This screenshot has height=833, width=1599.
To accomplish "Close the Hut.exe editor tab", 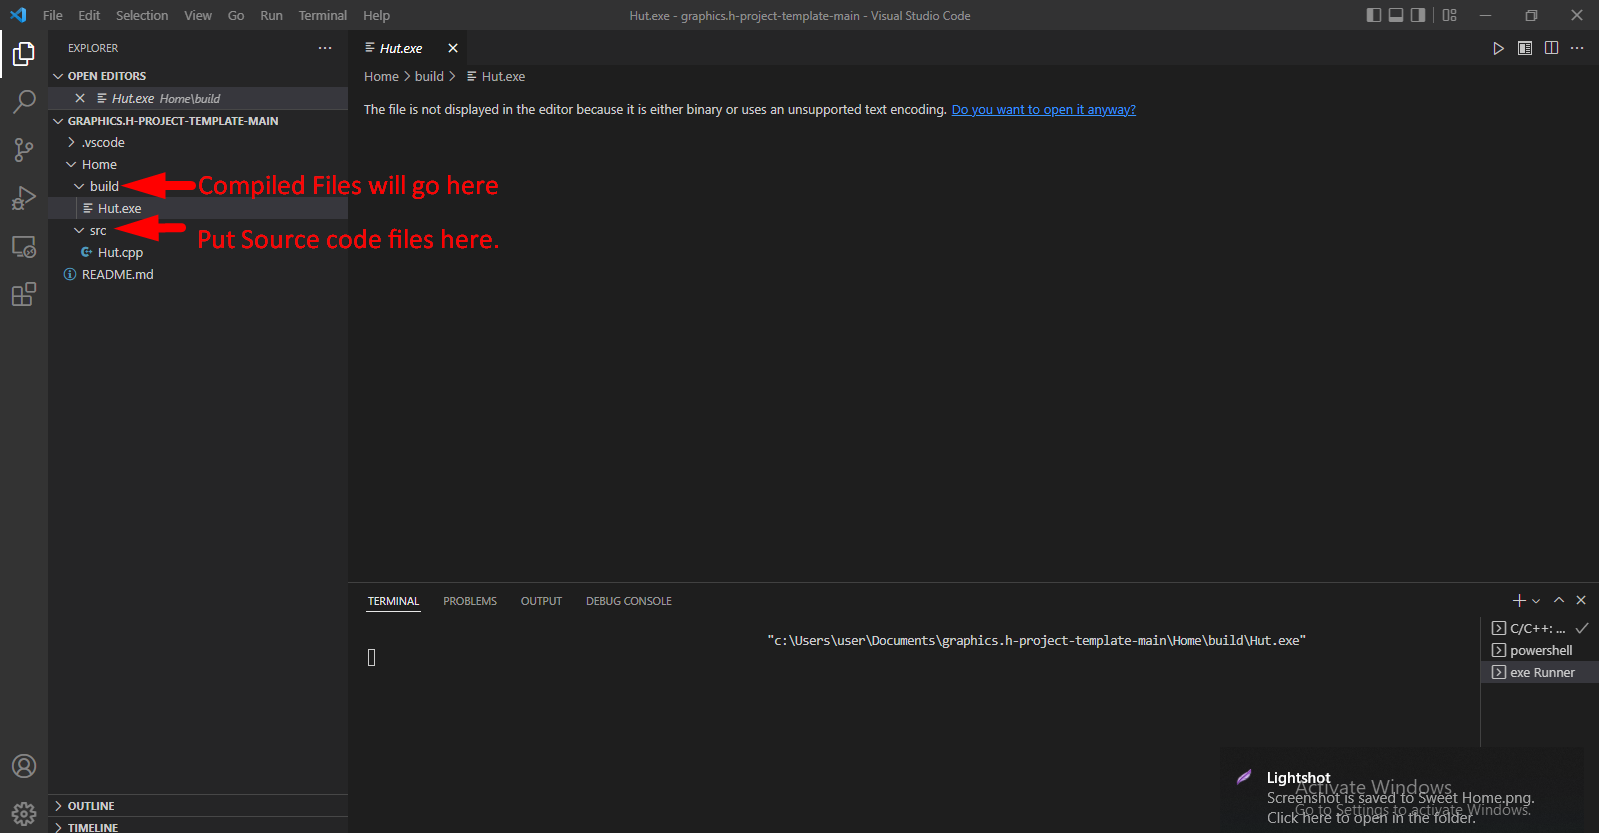I will tap(453, 48).
